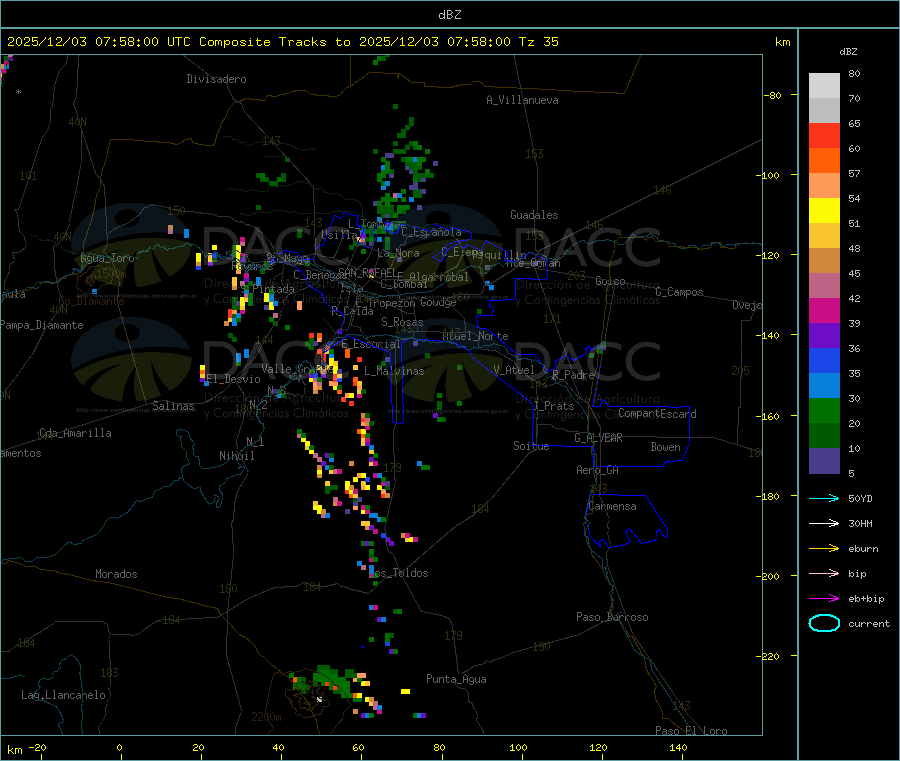
Task: Click the G_Campos map label
Action: 680,292
